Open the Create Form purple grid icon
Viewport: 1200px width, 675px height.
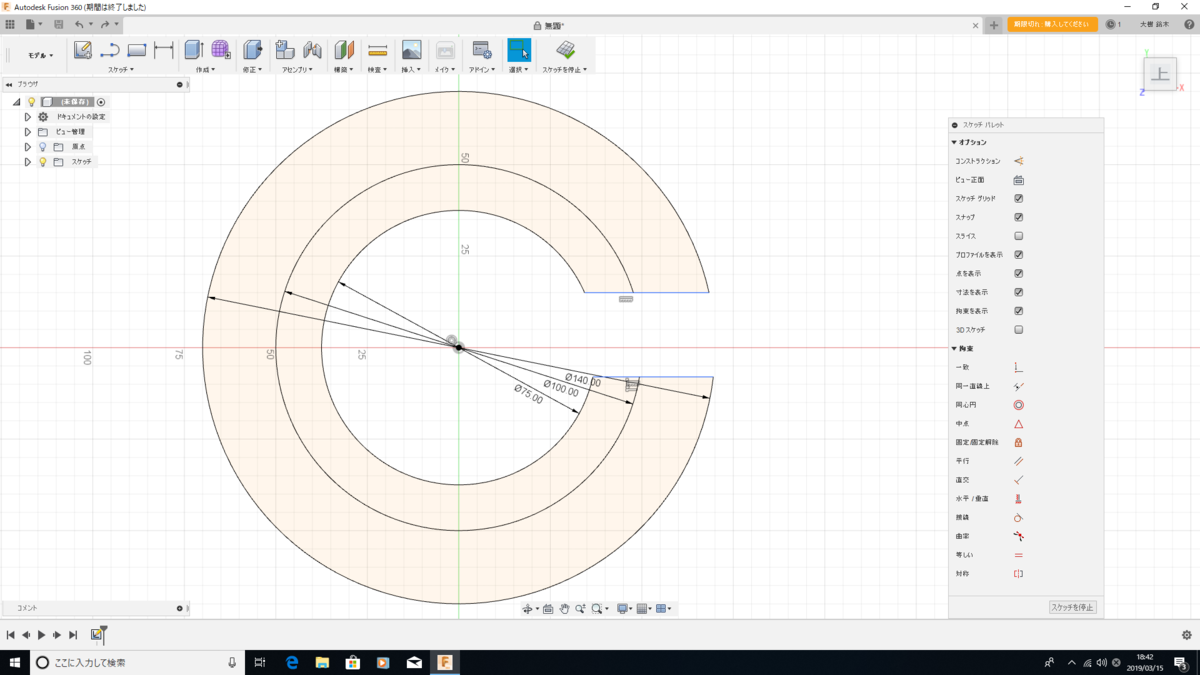point(221,50)
